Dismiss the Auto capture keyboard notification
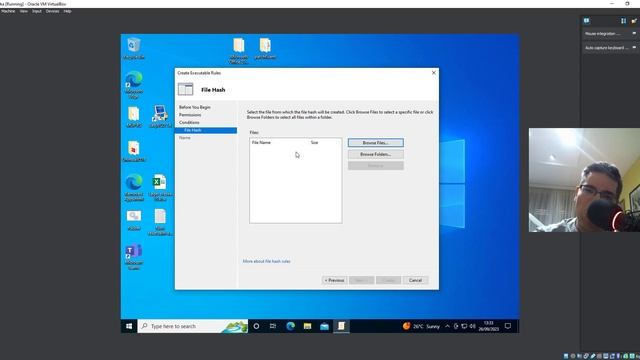640x360 pixels. pyautogui.click(x=634, y=47)
